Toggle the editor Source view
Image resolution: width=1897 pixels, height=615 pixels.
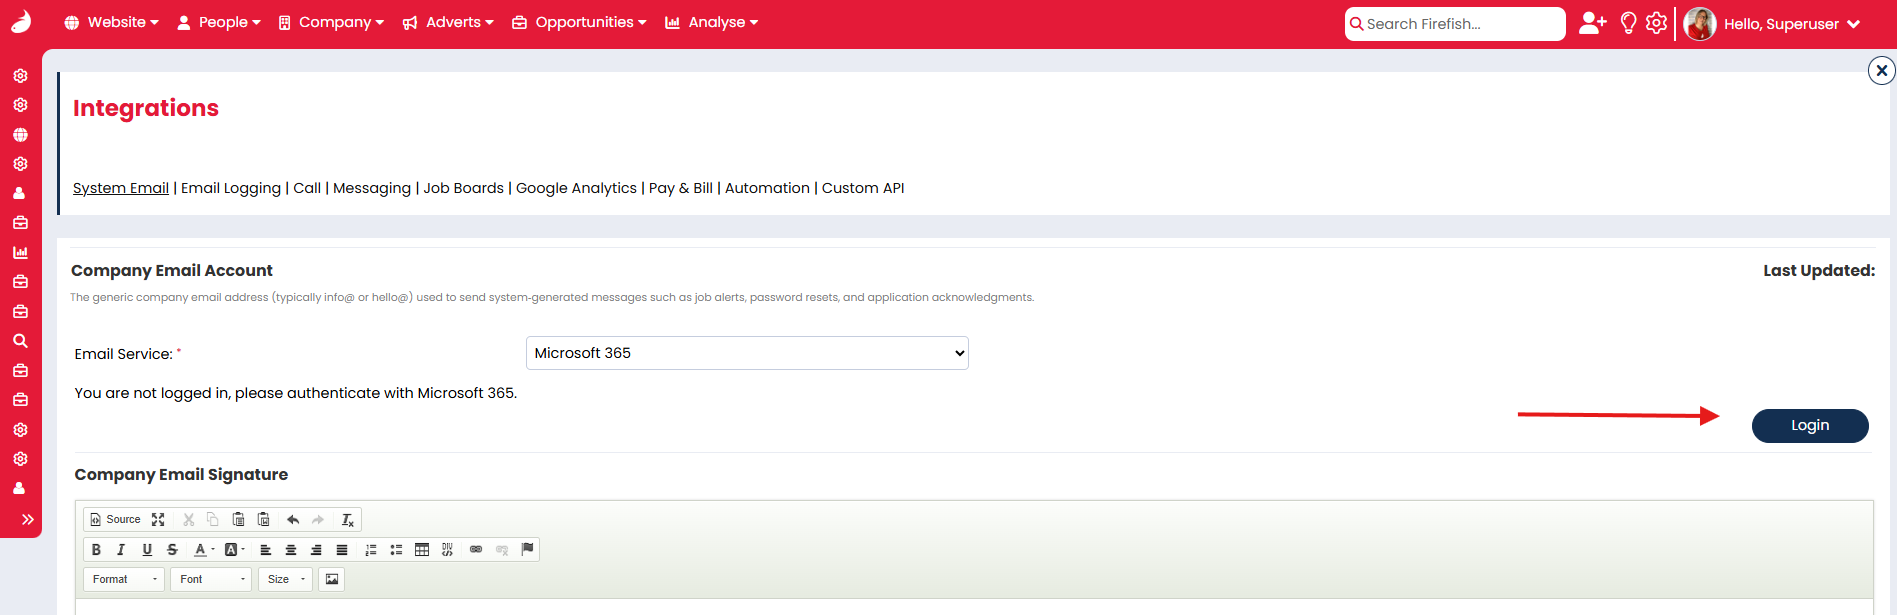click(116, 519)
